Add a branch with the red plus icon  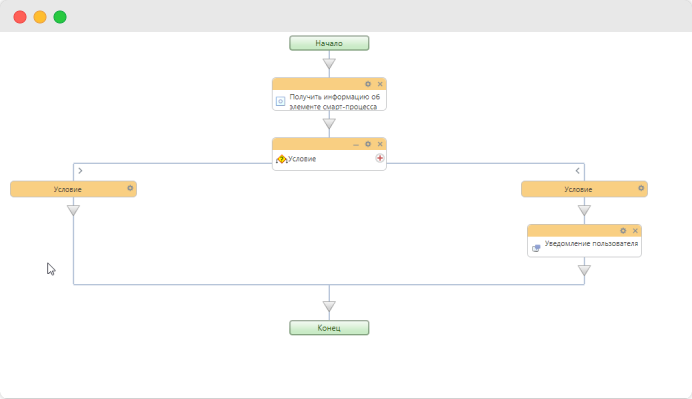pyautogui.click(x=380, y=158)
